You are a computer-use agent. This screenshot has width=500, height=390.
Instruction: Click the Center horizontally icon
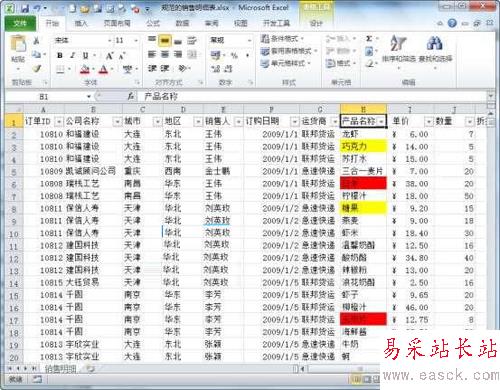tap(165, 54)
